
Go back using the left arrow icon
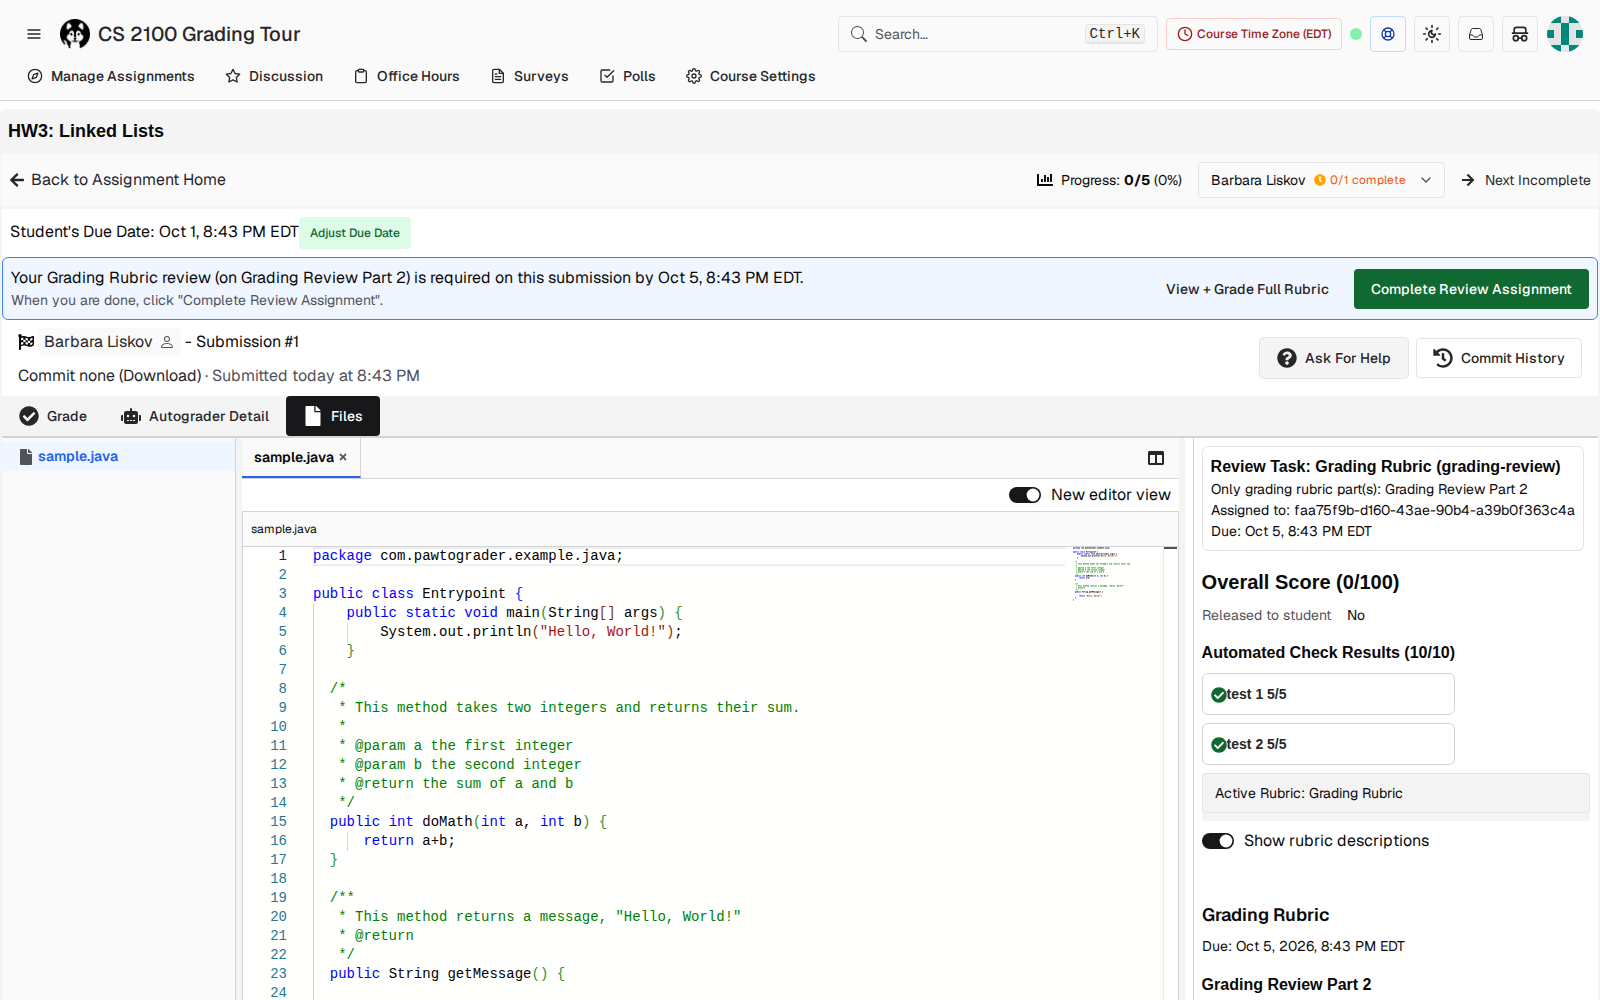click(x=17, y=180)
